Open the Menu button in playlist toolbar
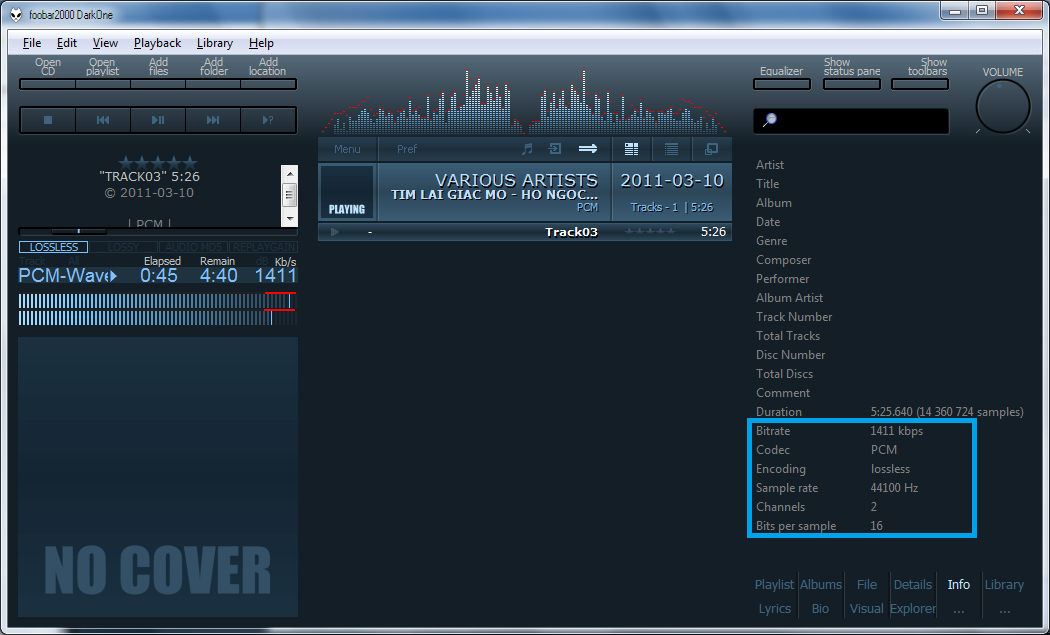 click(x=347, y=149)
